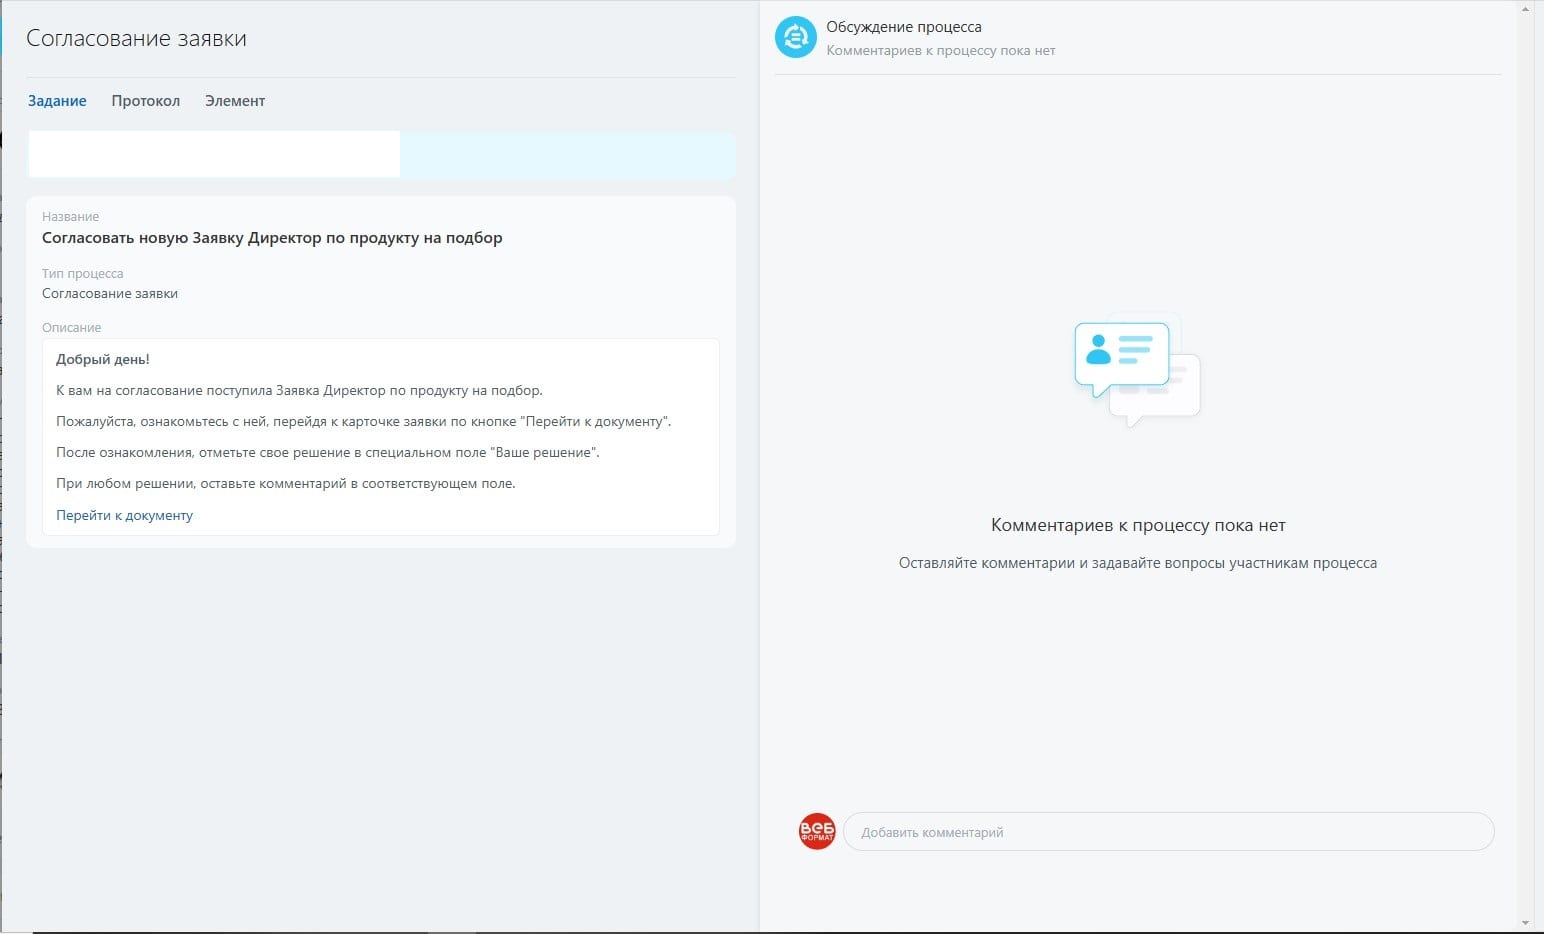Click the Добавить комментарий input field
The width and height of the screenshot is (1544, 934).
pos(1168,832)
